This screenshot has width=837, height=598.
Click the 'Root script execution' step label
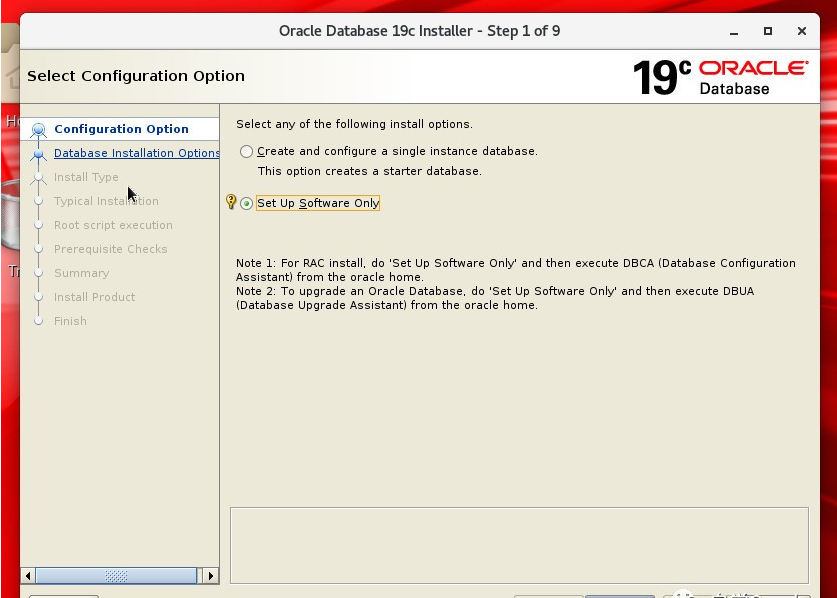[x=113, y=225]
